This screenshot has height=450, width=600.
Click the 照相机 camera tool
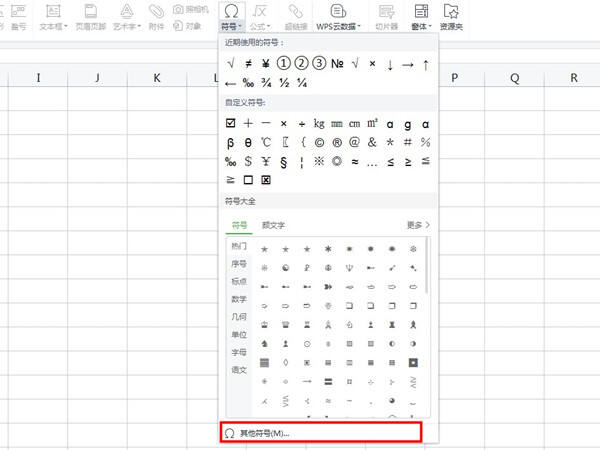click(x=190, y=10)
